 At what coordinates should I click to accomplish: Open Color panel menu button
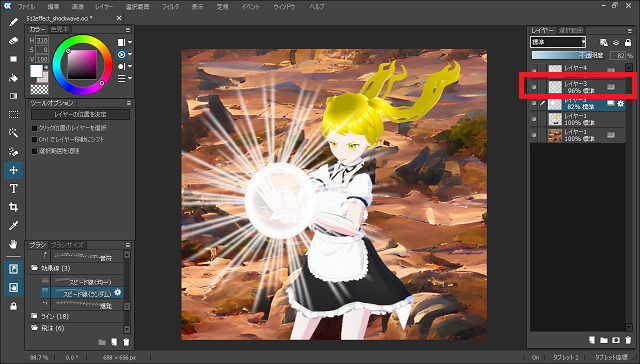(x=128, y=30)
